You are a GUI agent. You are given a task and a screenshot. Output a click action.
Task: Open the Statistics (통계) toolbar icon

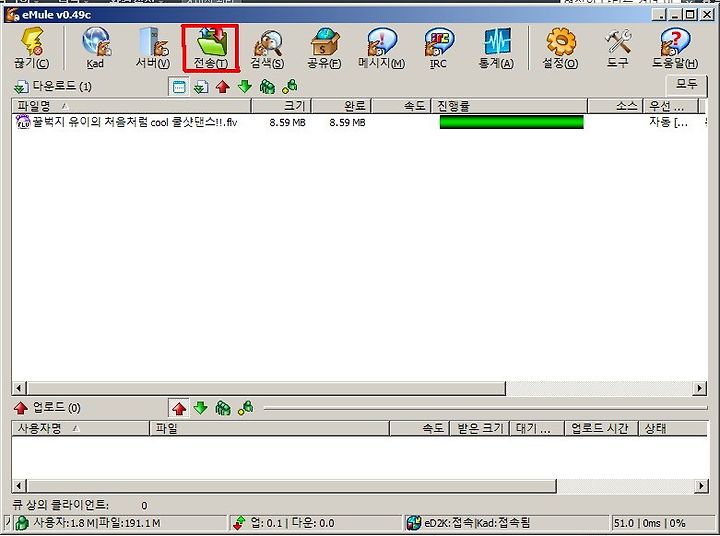pos(496,48)
